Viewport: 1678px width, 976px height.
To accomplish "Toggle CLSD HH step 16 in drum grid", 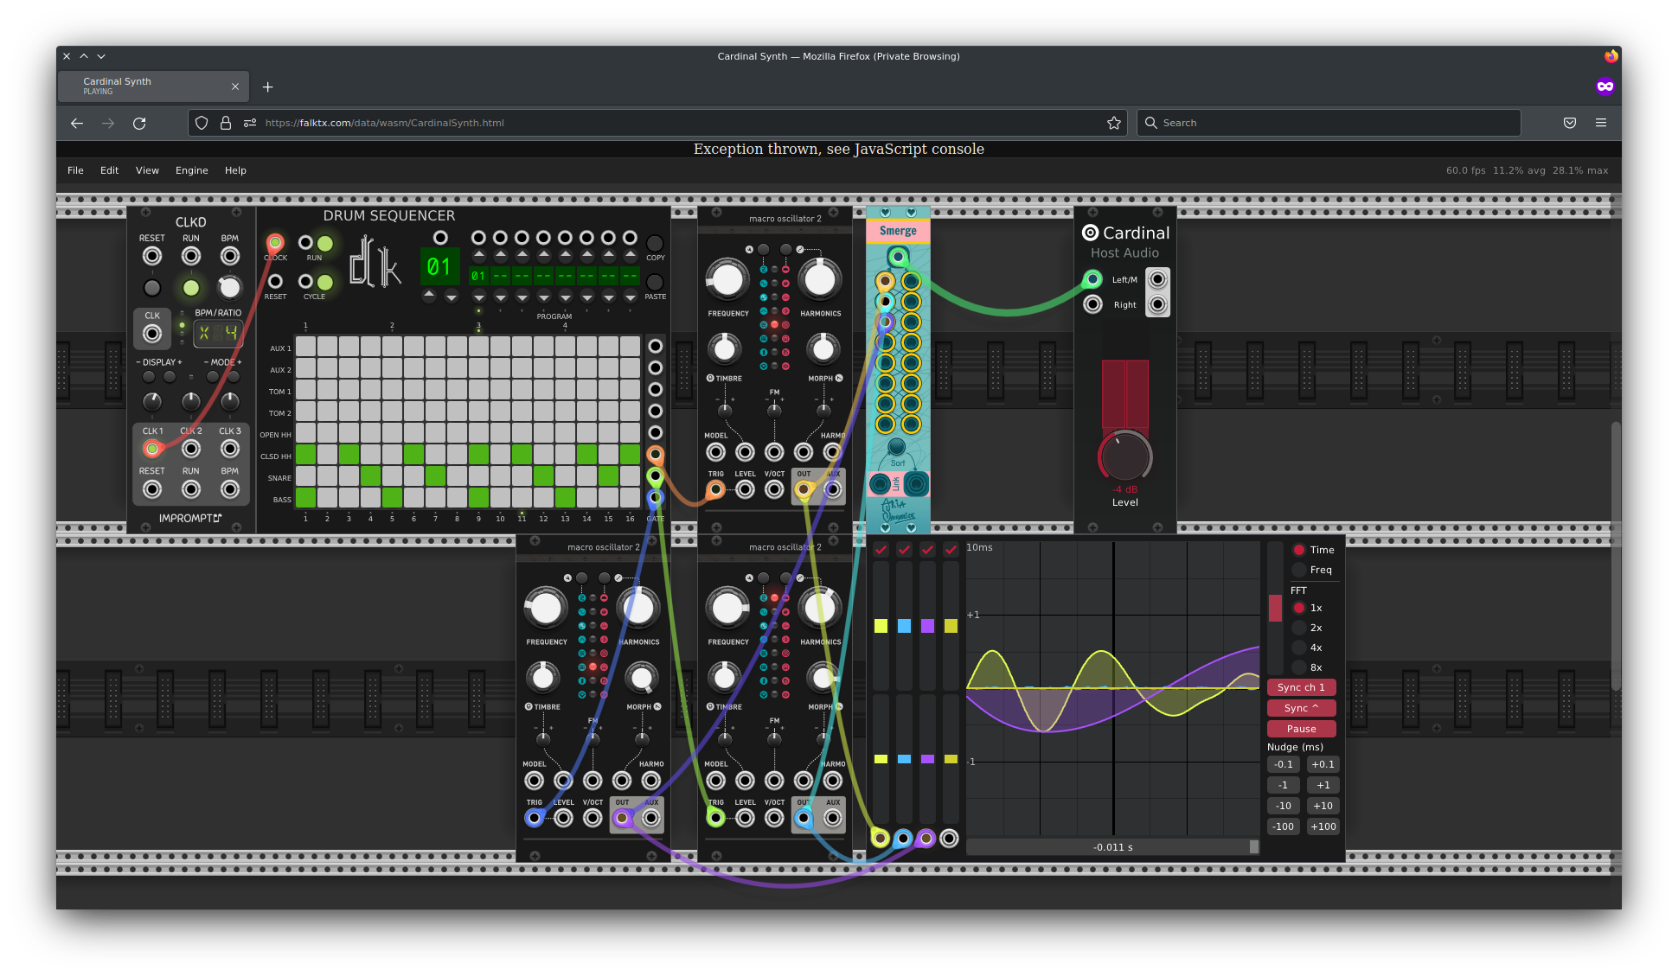I will pos(630,454).
